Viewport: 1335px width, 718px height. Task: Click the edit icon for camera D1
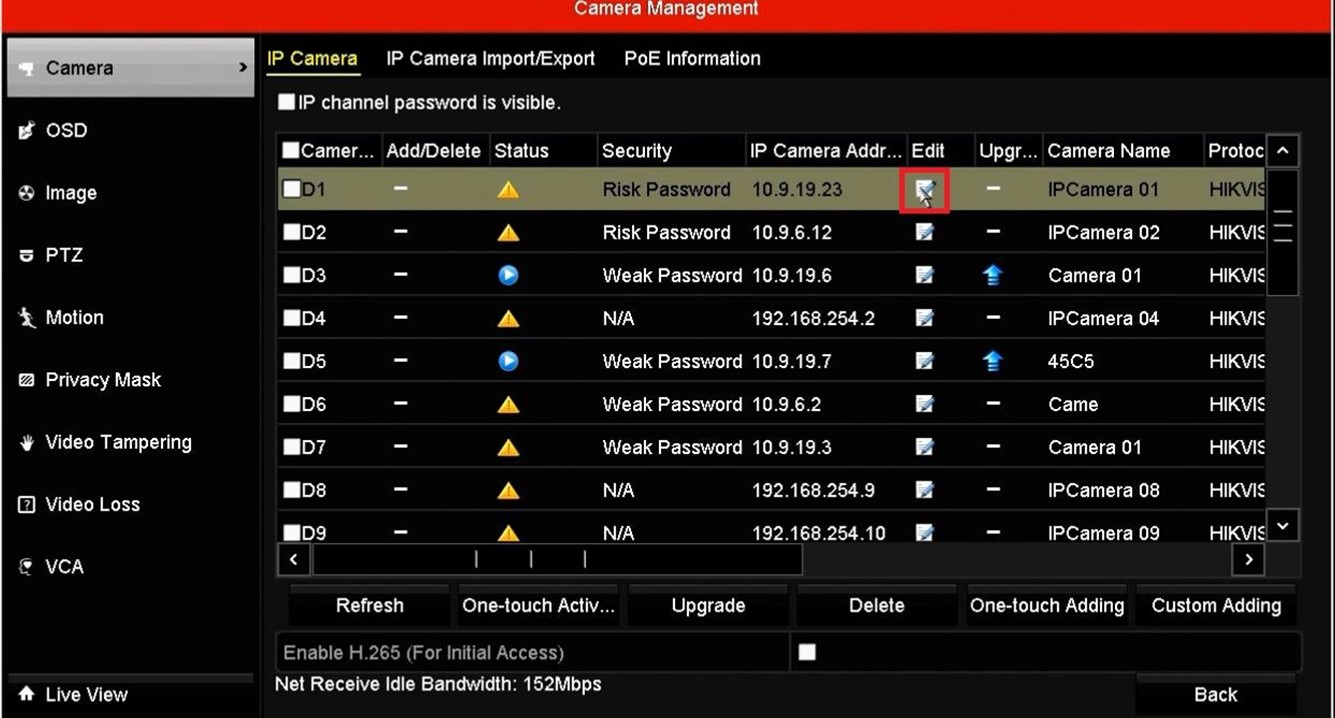(x=925, y=190)
